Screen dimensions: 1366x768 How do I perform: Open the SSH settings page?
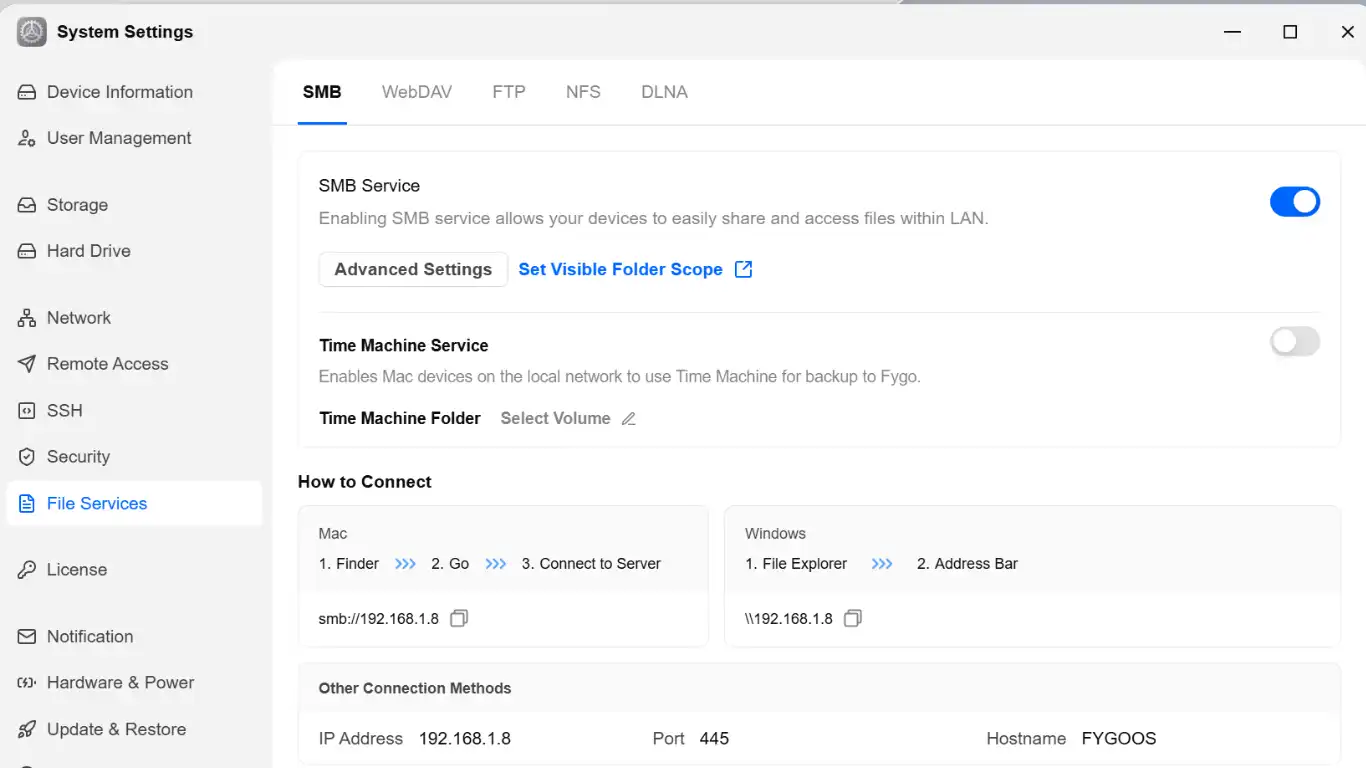tap(134, 411)
